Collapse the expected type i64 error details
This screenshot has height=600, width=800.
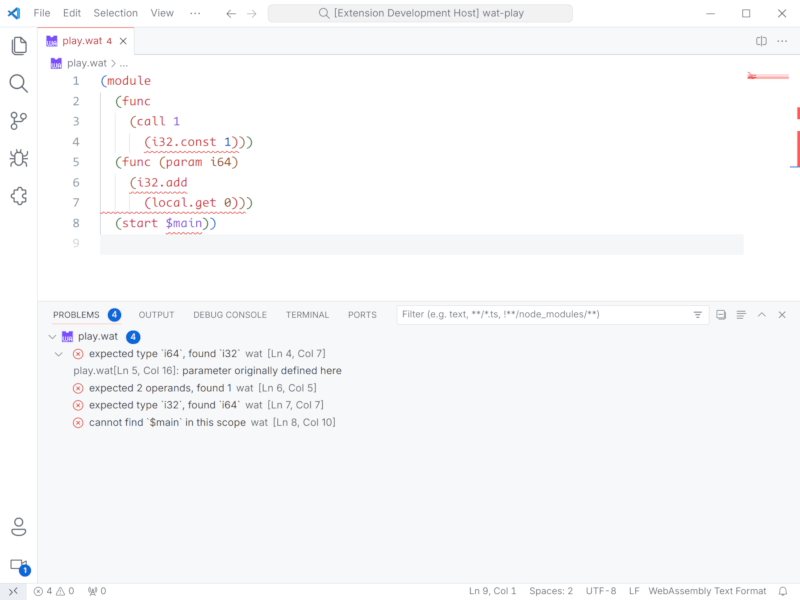pos(59,354)
